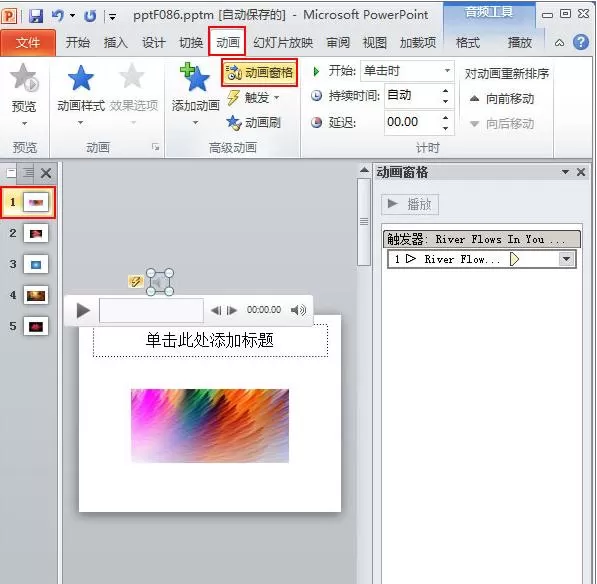Click the Redo/Repeat icon
Screen dimensions: 597x584
(90, 16)
